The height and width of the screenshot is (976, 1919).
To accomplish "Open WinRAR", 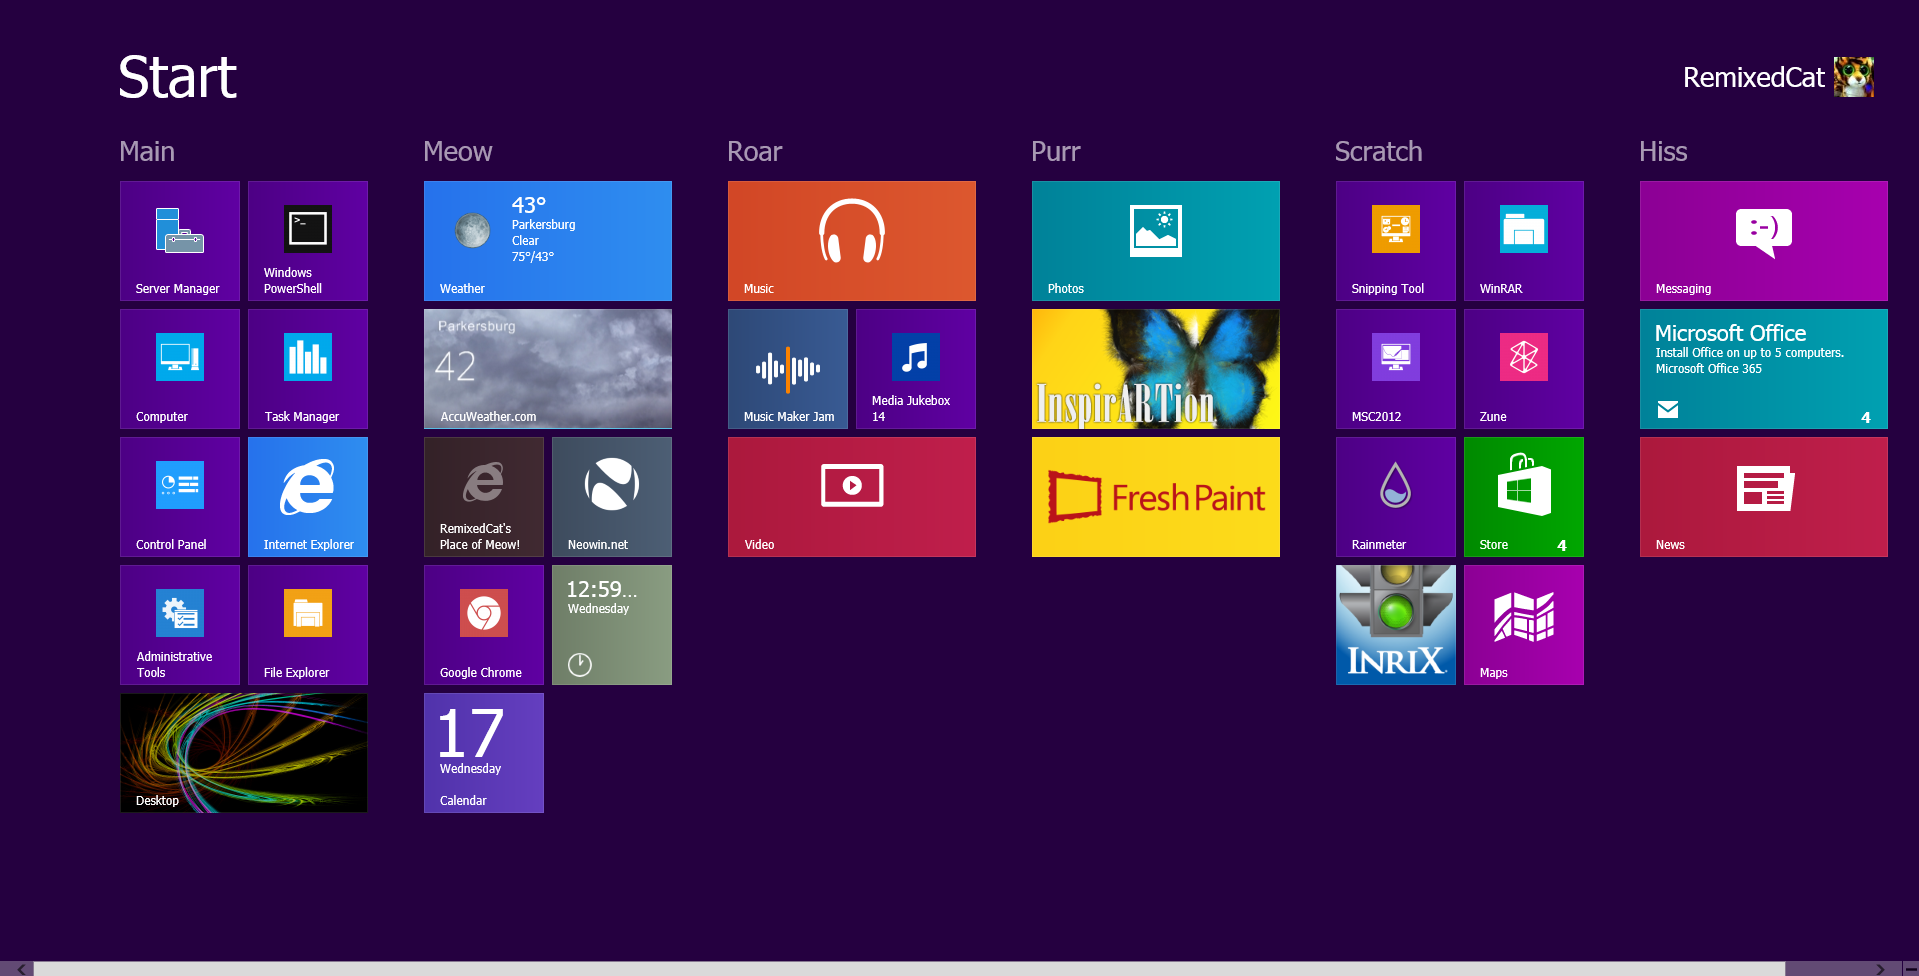I will [x=1523, y=240].
